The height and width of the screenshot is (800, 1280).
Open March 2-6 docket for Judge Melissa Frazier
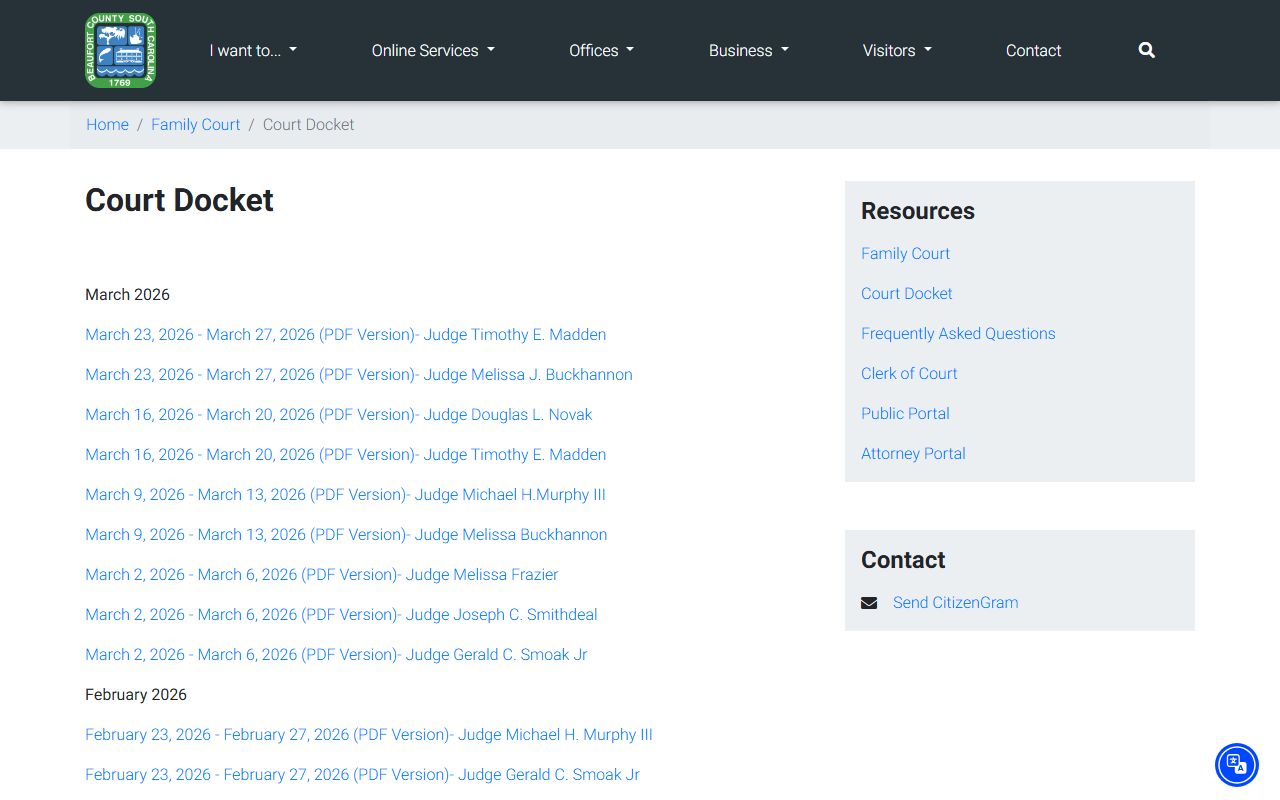322,575
